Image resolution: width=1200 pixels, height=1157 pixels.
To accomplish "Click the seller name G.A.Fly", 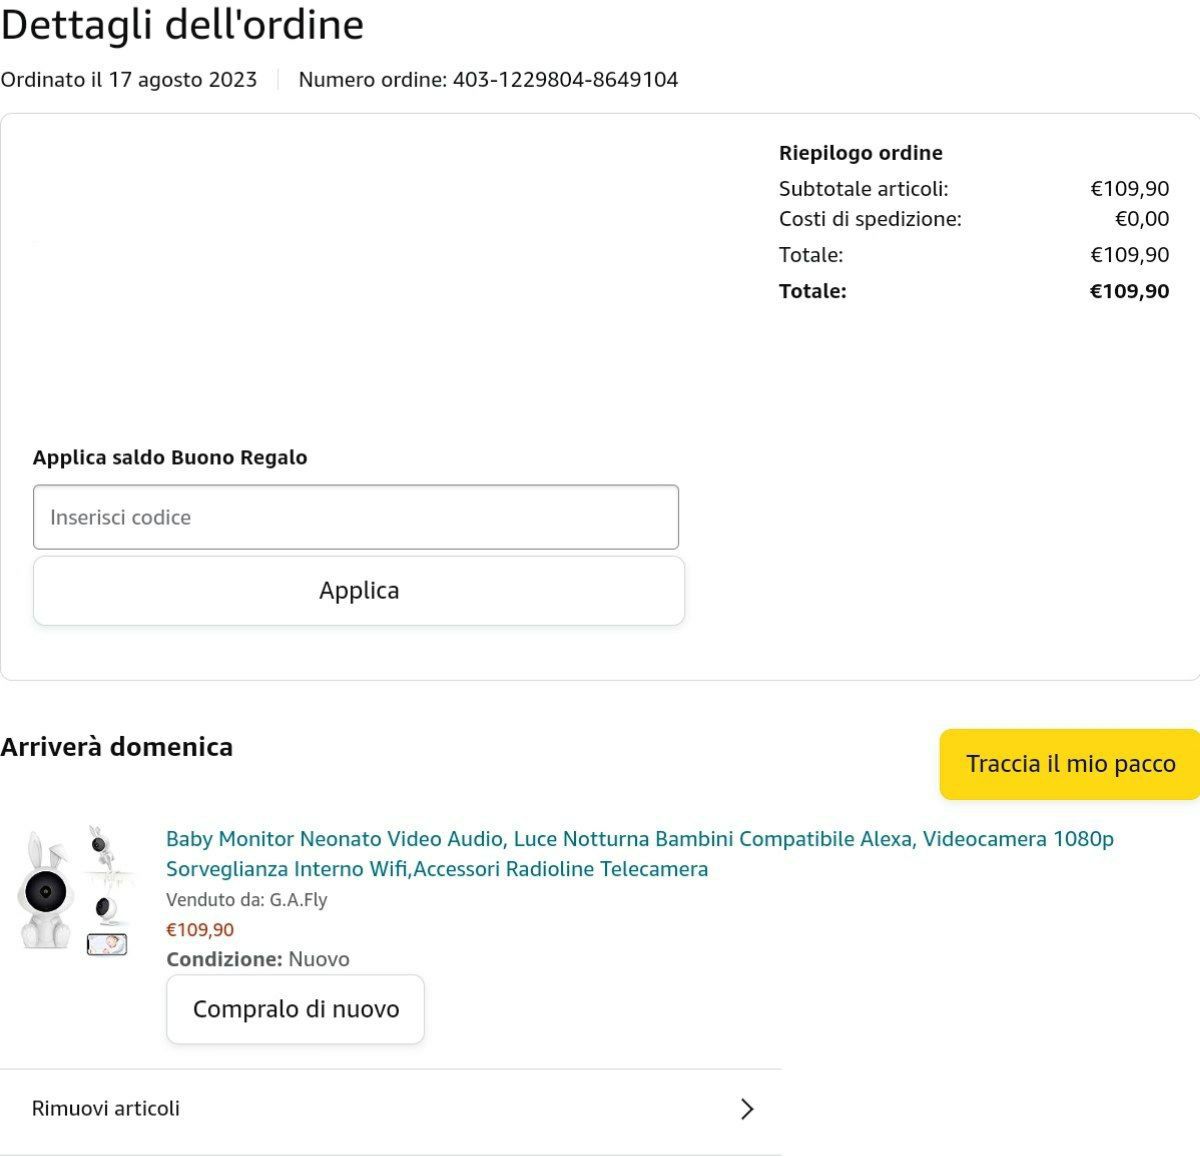I will click(x=298, y=899).
